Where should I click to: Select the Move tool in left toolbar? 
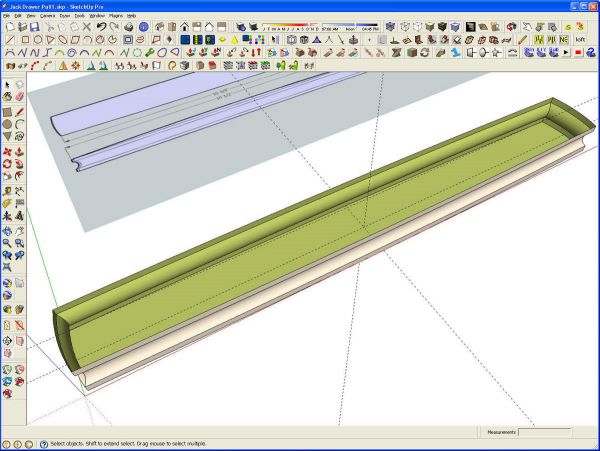(x=7, y=151)
